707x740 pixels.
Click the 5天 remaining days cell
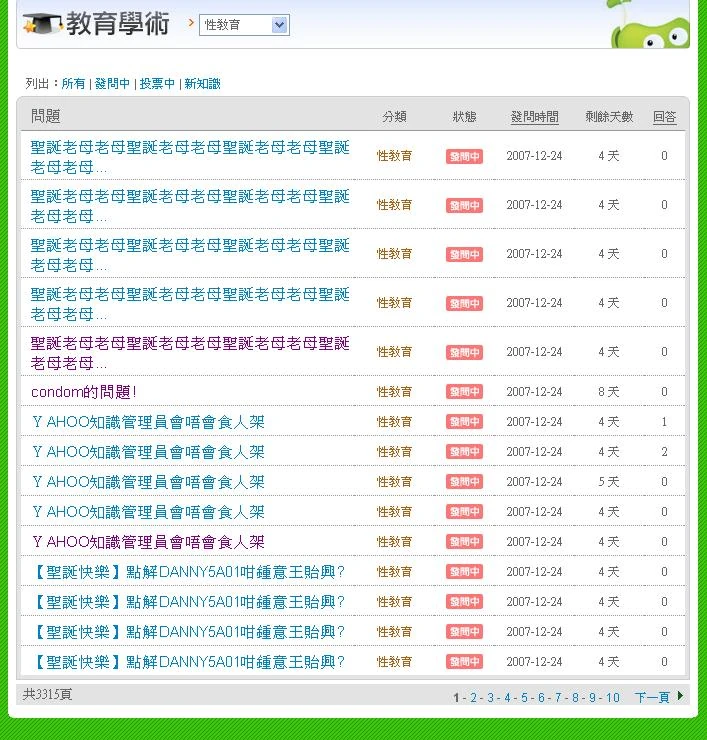pos(609,482)
